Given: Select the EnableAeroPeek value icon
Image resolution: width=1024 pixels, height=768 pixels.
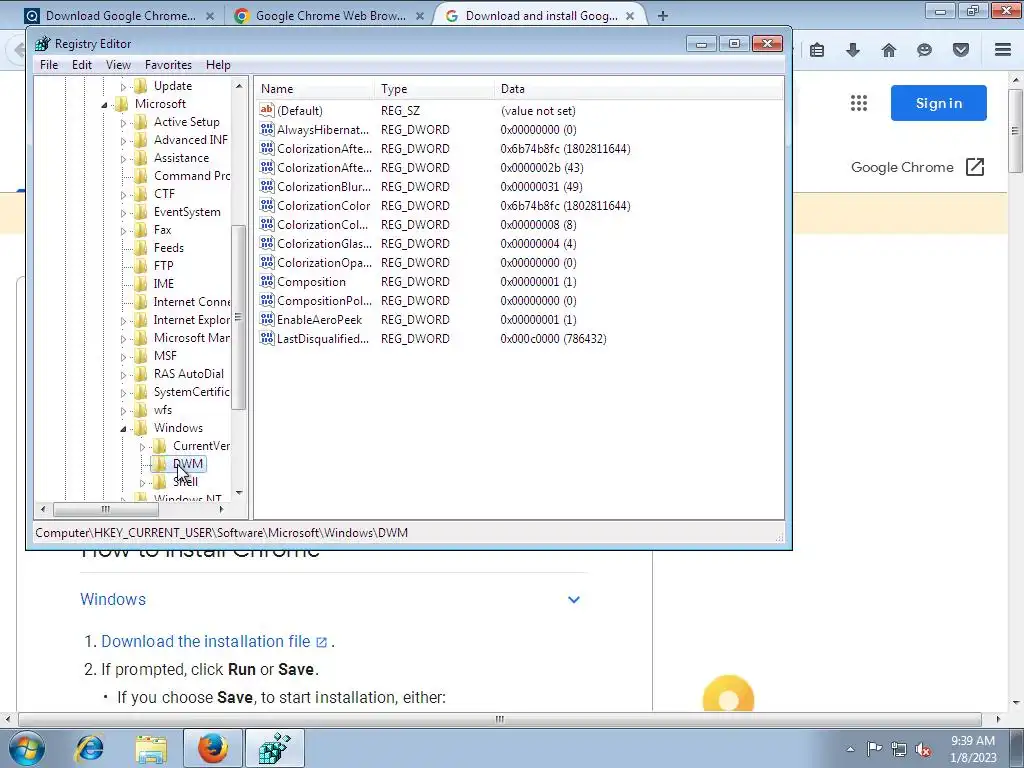Looking at the screenshot, I should [x=266, y=319].
